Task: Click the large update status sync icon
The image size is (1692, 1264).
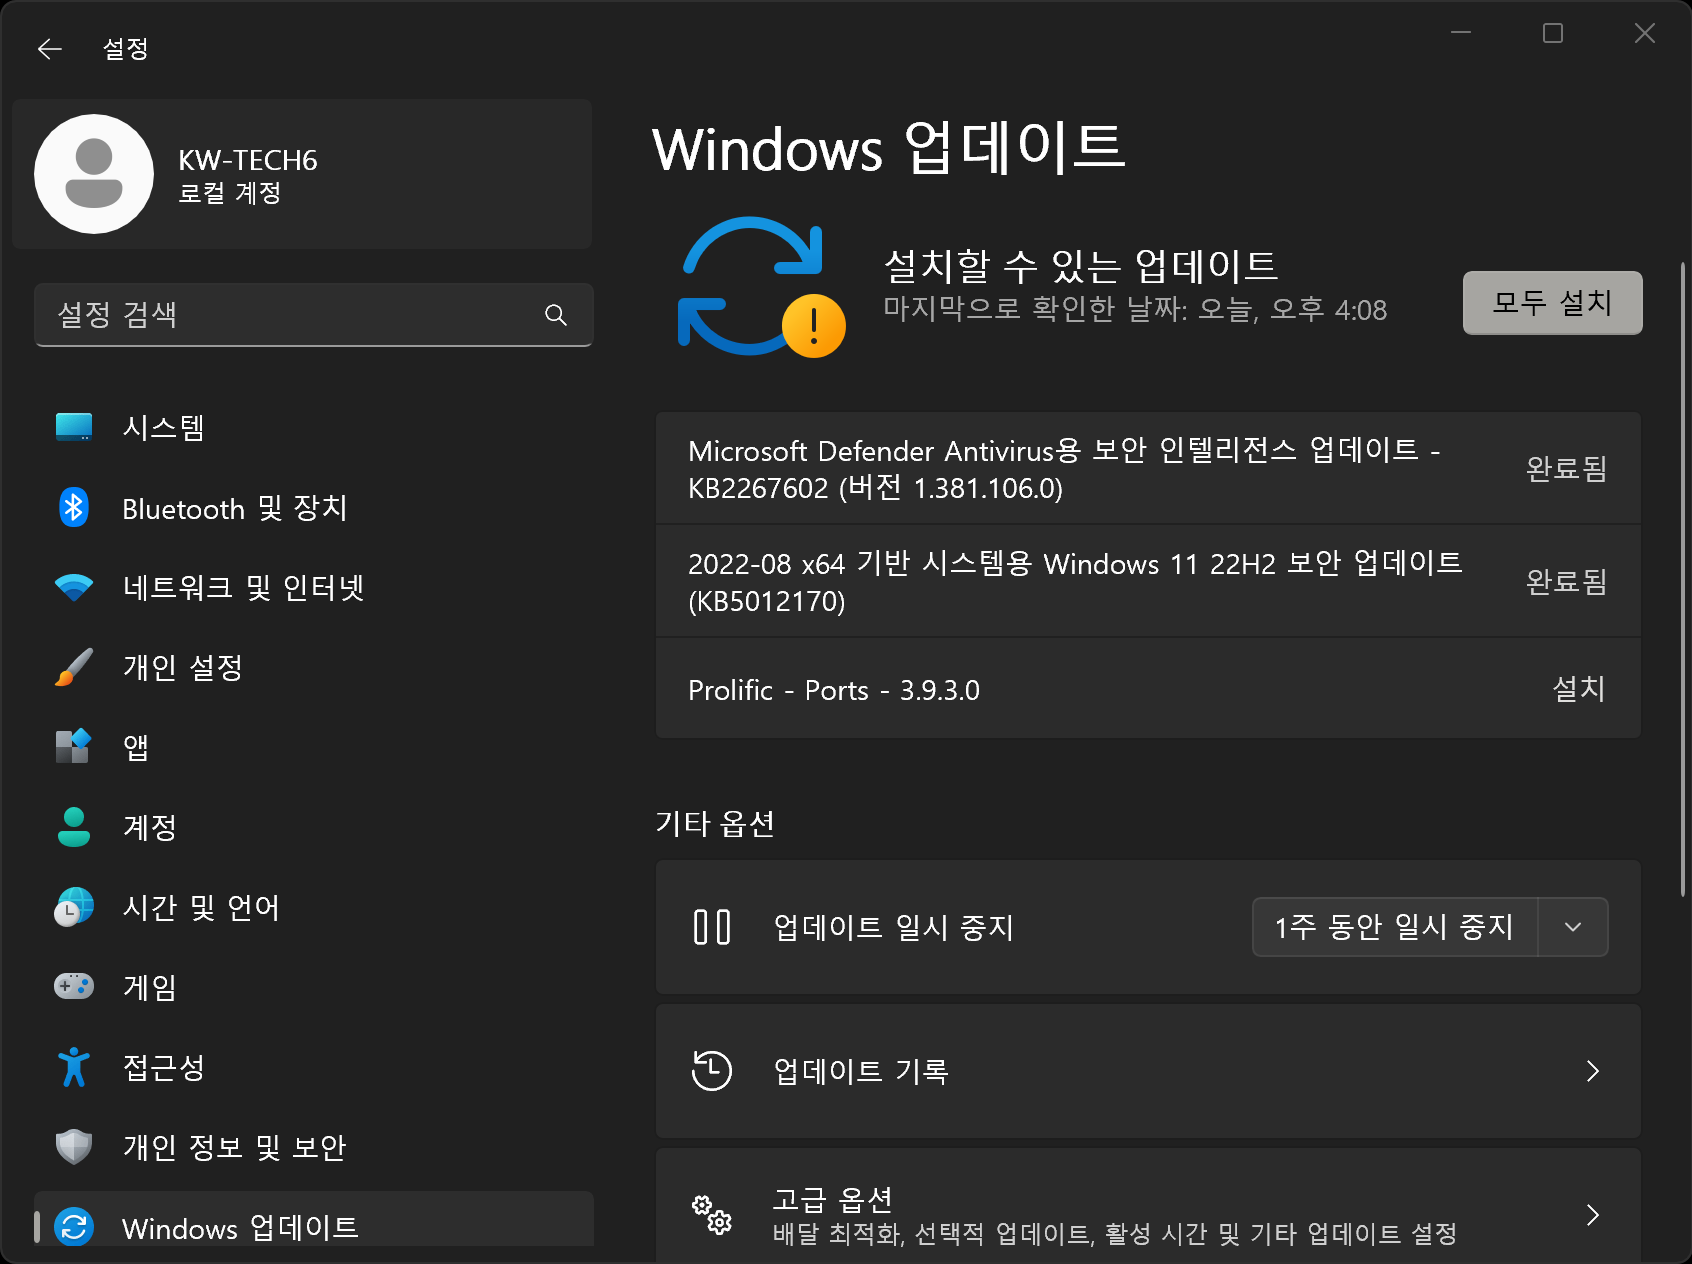Action: [x=761, y=287]
